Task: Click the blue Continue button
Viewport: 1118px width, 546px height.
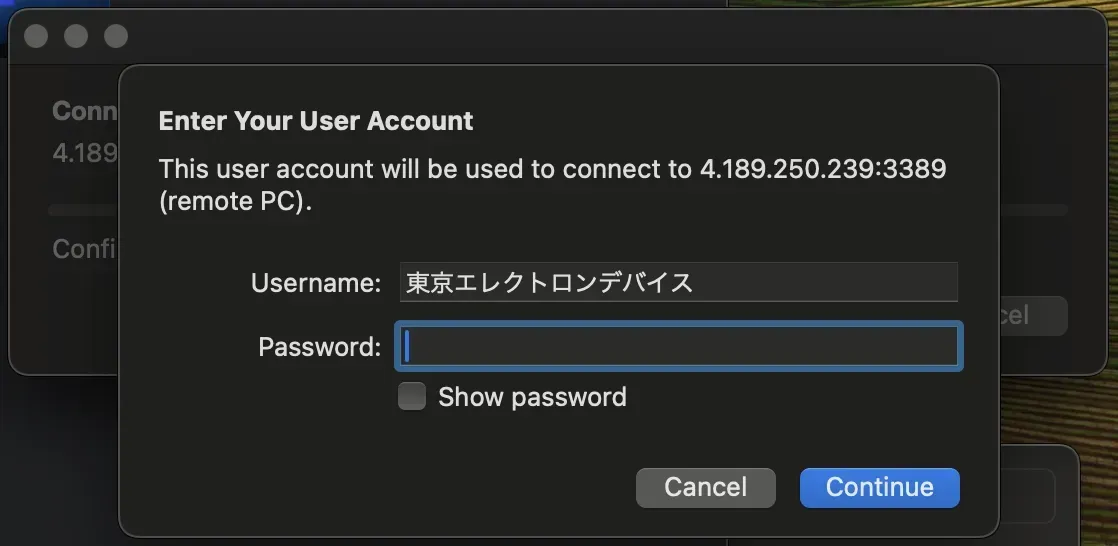Action: (x=879, y=487)
